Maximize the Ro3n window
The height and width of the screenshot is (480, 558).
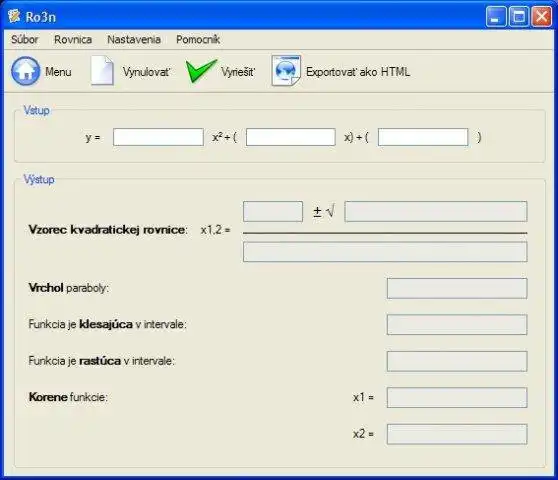click(518, 17)
